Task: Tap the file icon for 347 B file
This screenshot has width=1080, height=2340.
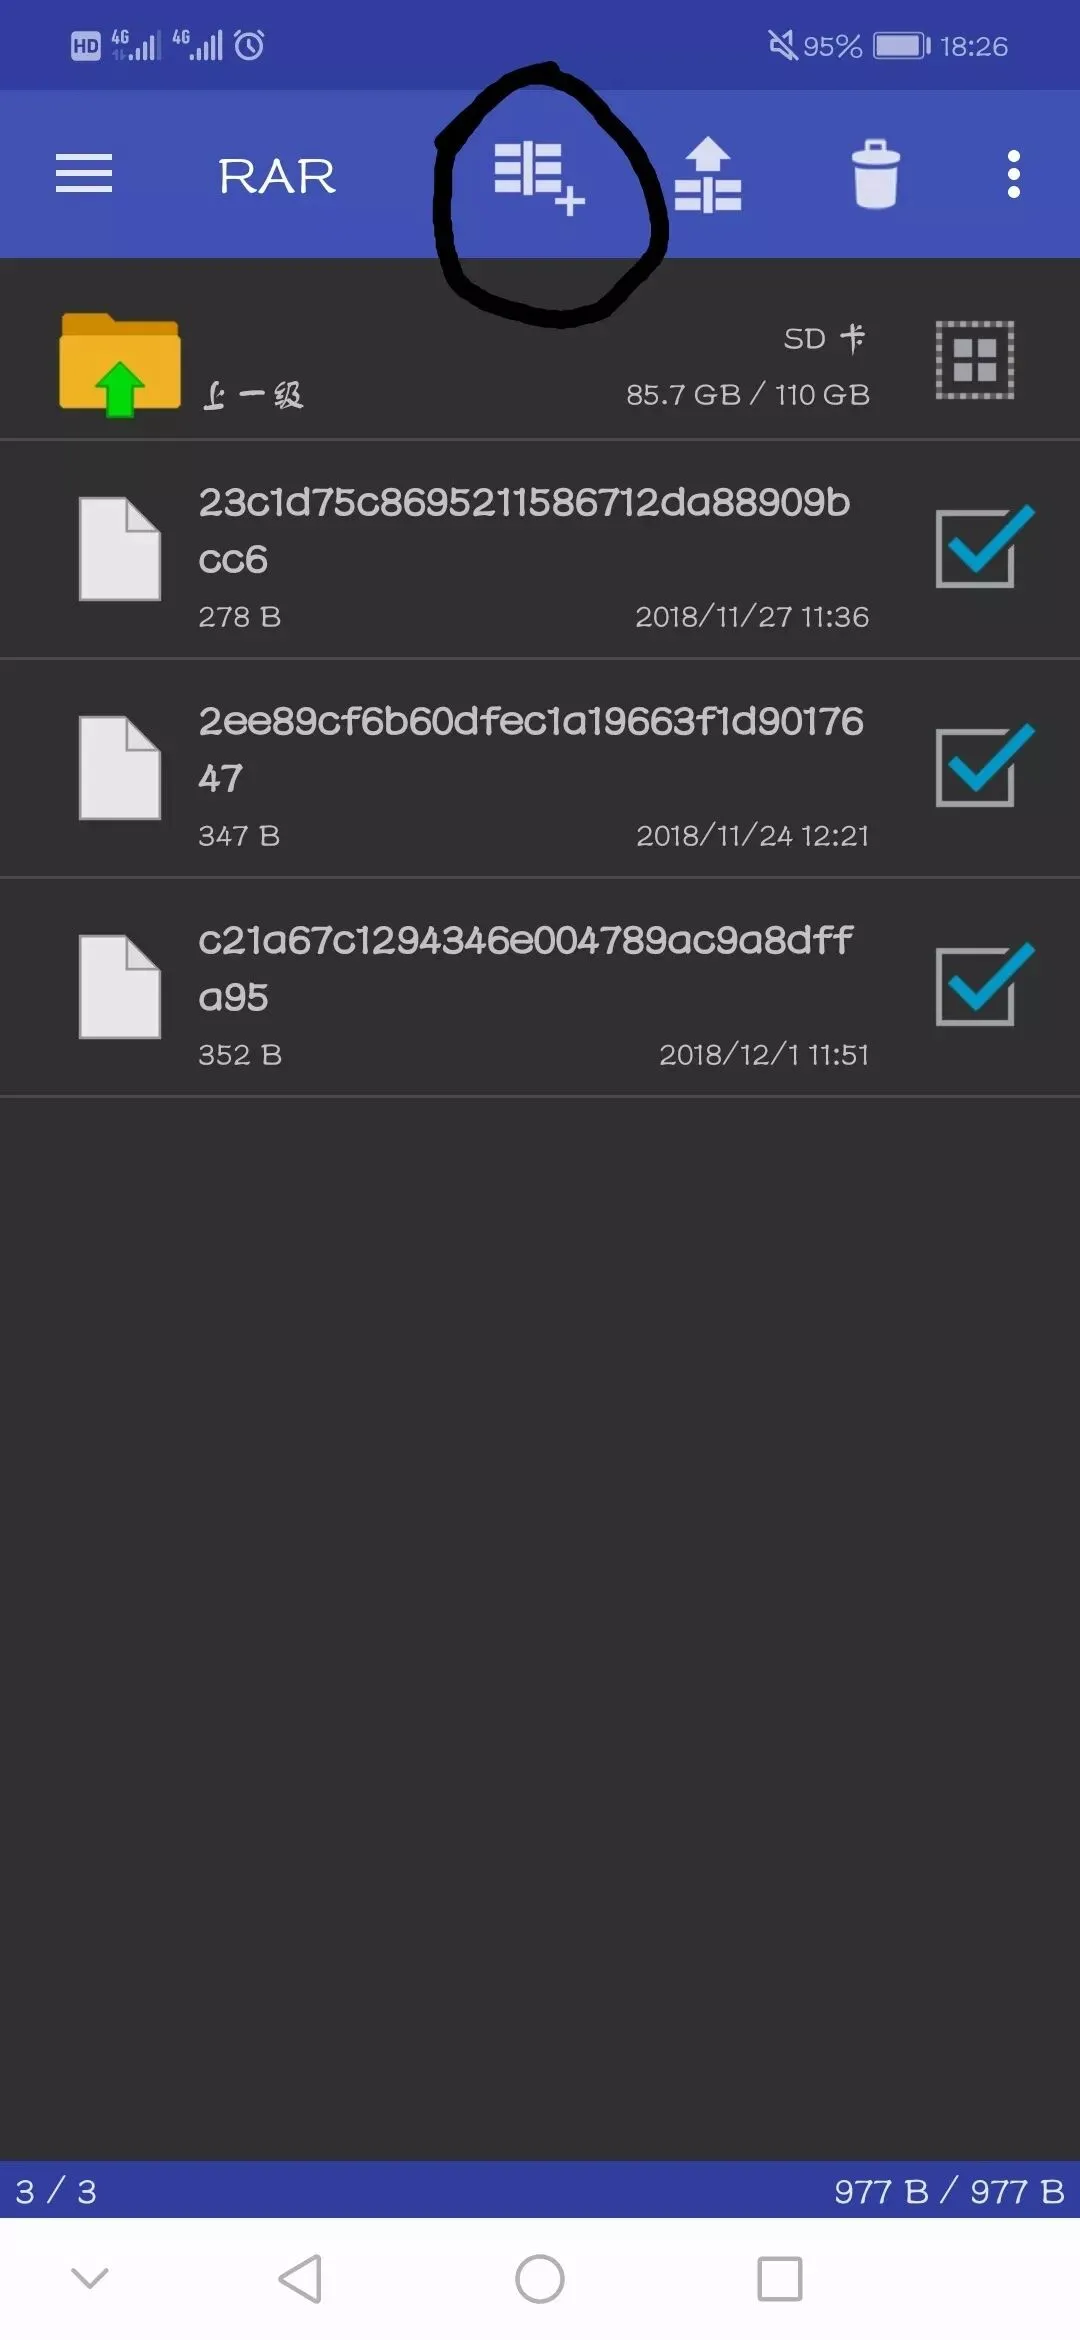Action: tap(120, 768)
